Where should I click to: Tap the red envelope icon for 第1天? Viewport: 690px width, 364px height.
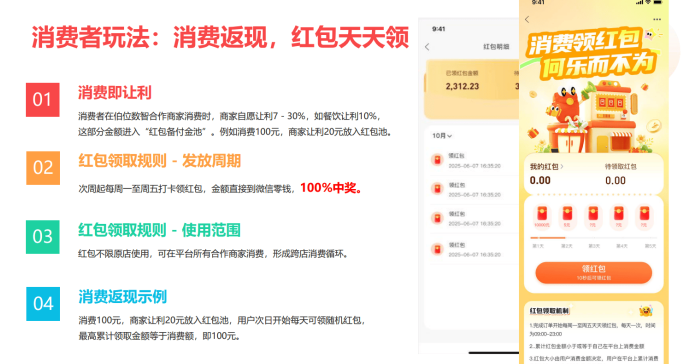point(542,213)
